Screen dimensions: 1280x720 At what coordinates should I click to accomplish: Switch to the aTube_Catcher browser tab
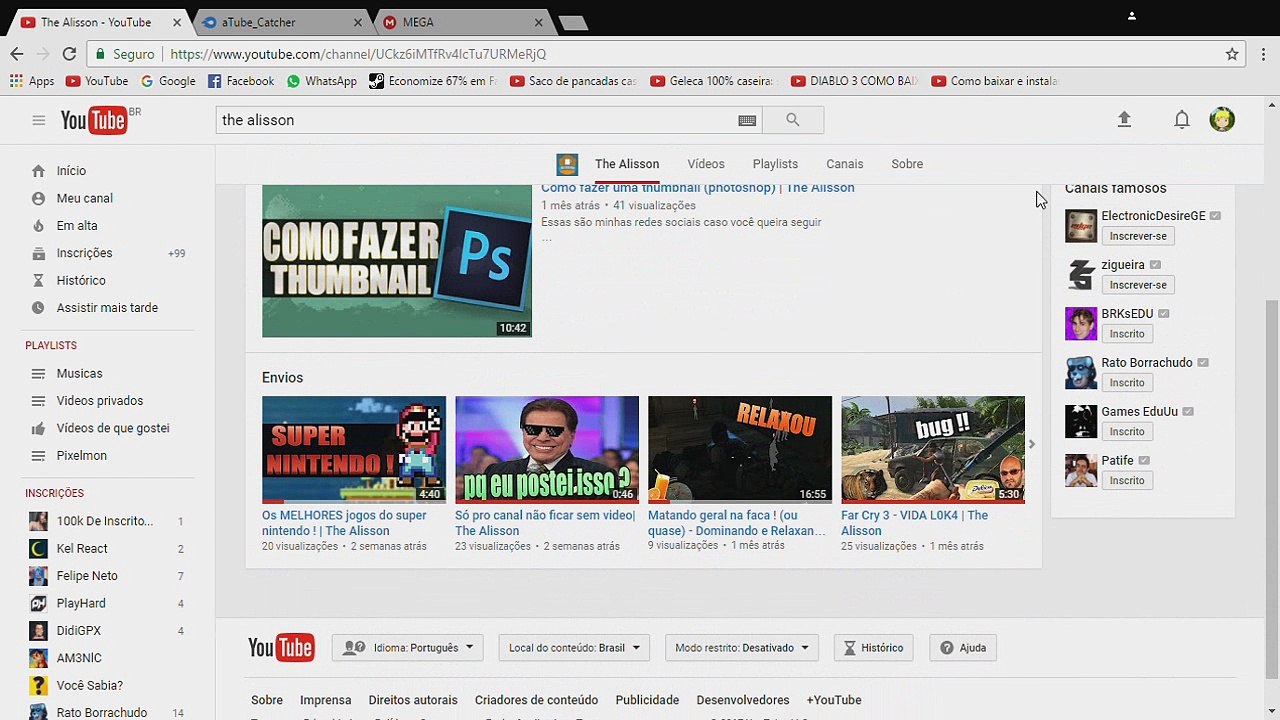[x=280, y=22]
